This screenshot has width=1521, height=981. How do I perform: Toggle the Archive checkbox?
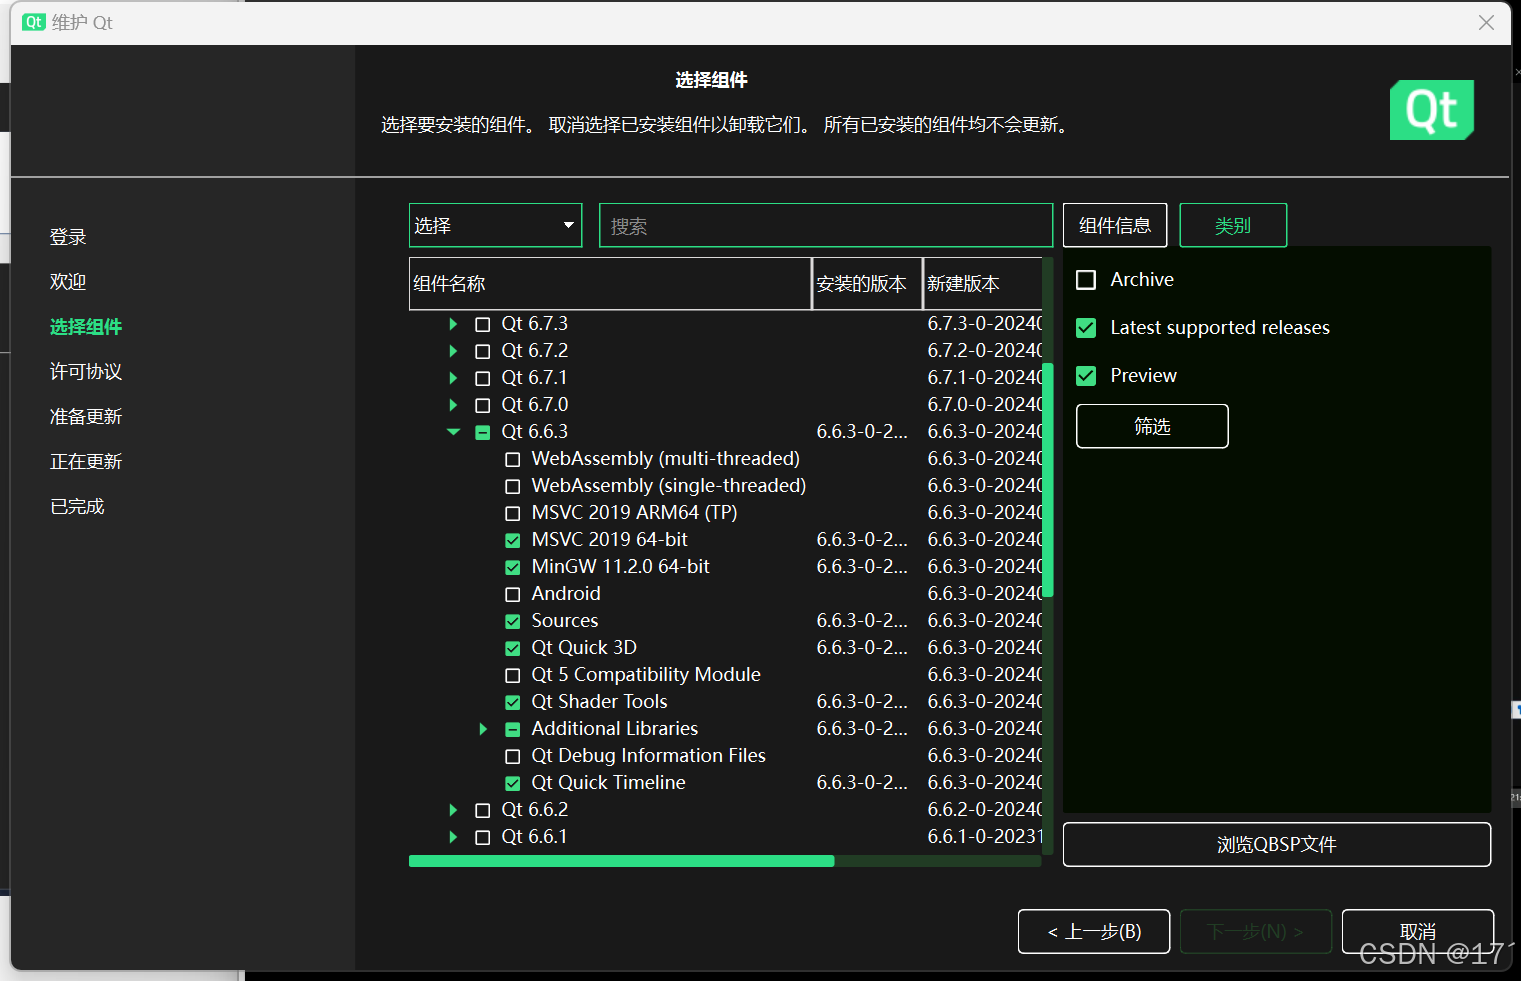(x=1086, y=280)
